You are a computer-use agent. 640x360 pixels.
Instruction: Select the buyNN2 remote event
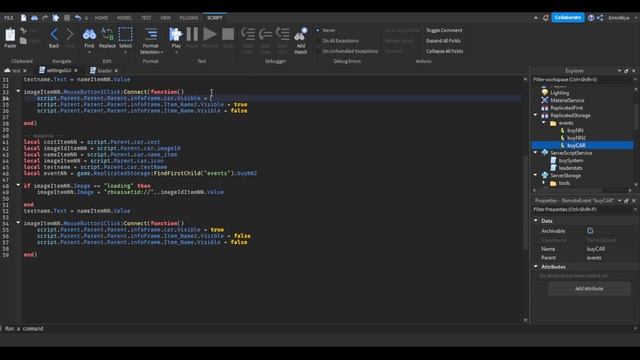coord(576,138)
